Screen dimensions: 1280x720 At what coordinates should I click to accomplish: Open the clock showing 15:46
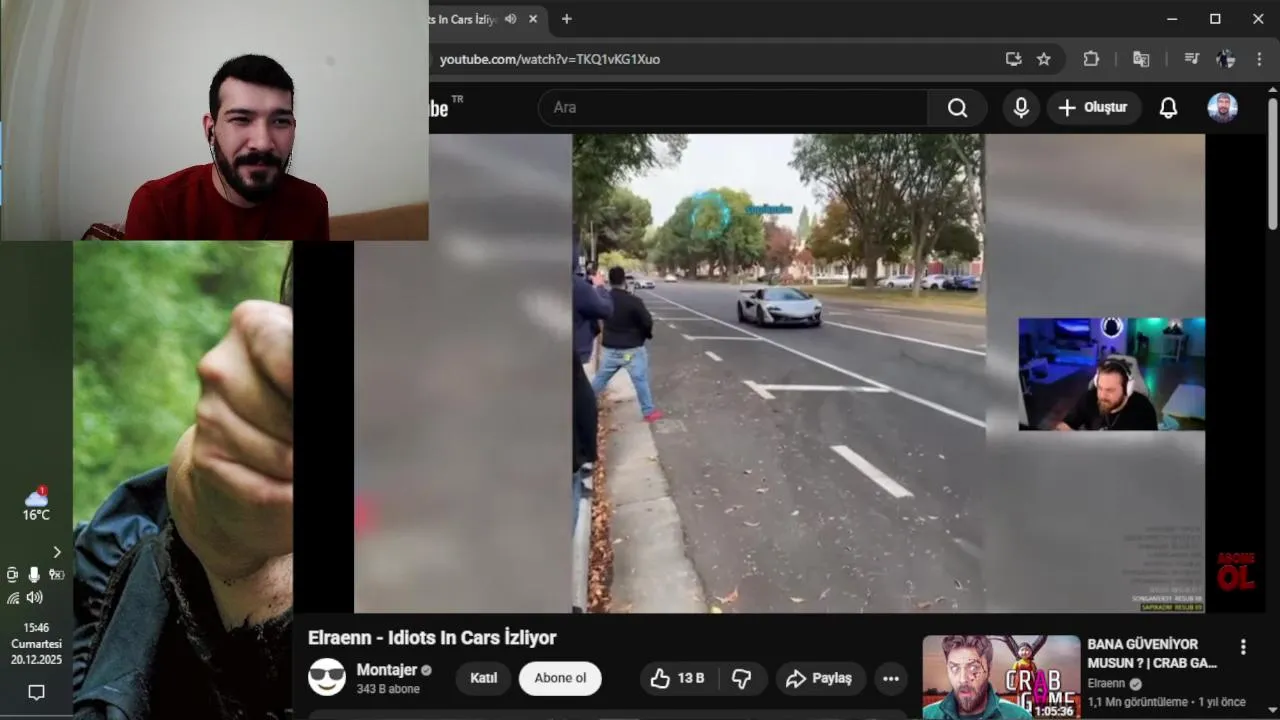(x=36, y=644)
